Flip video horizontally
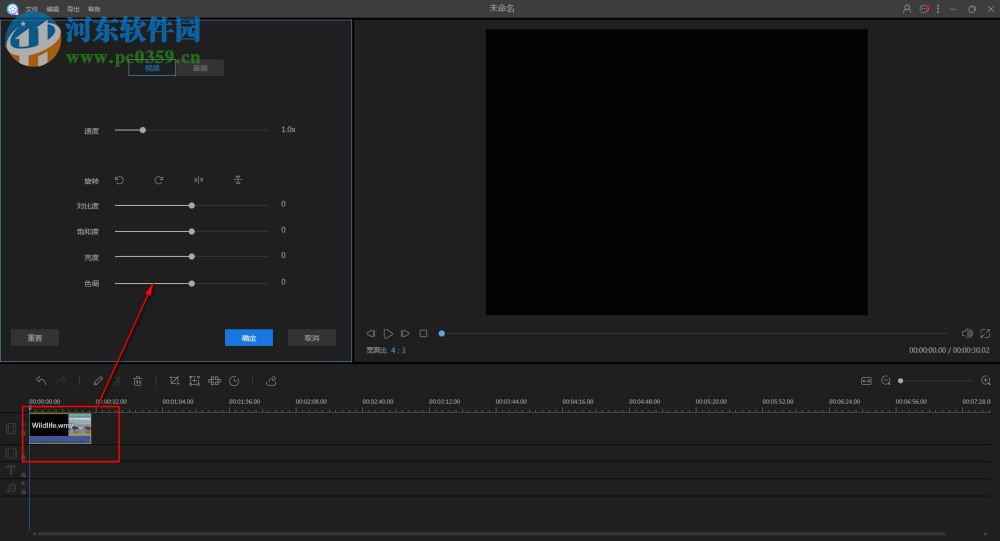 (198, 180)
